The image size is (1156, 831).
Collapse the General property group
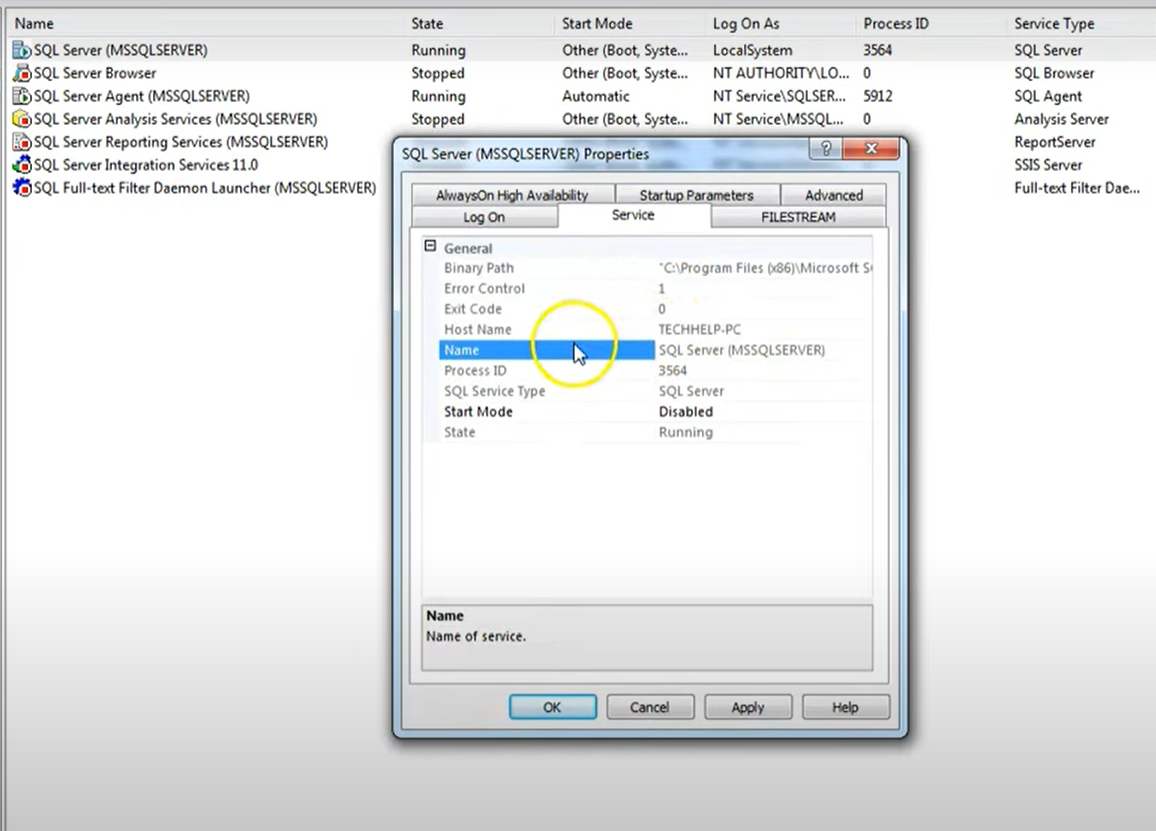[x=431, y=246]
